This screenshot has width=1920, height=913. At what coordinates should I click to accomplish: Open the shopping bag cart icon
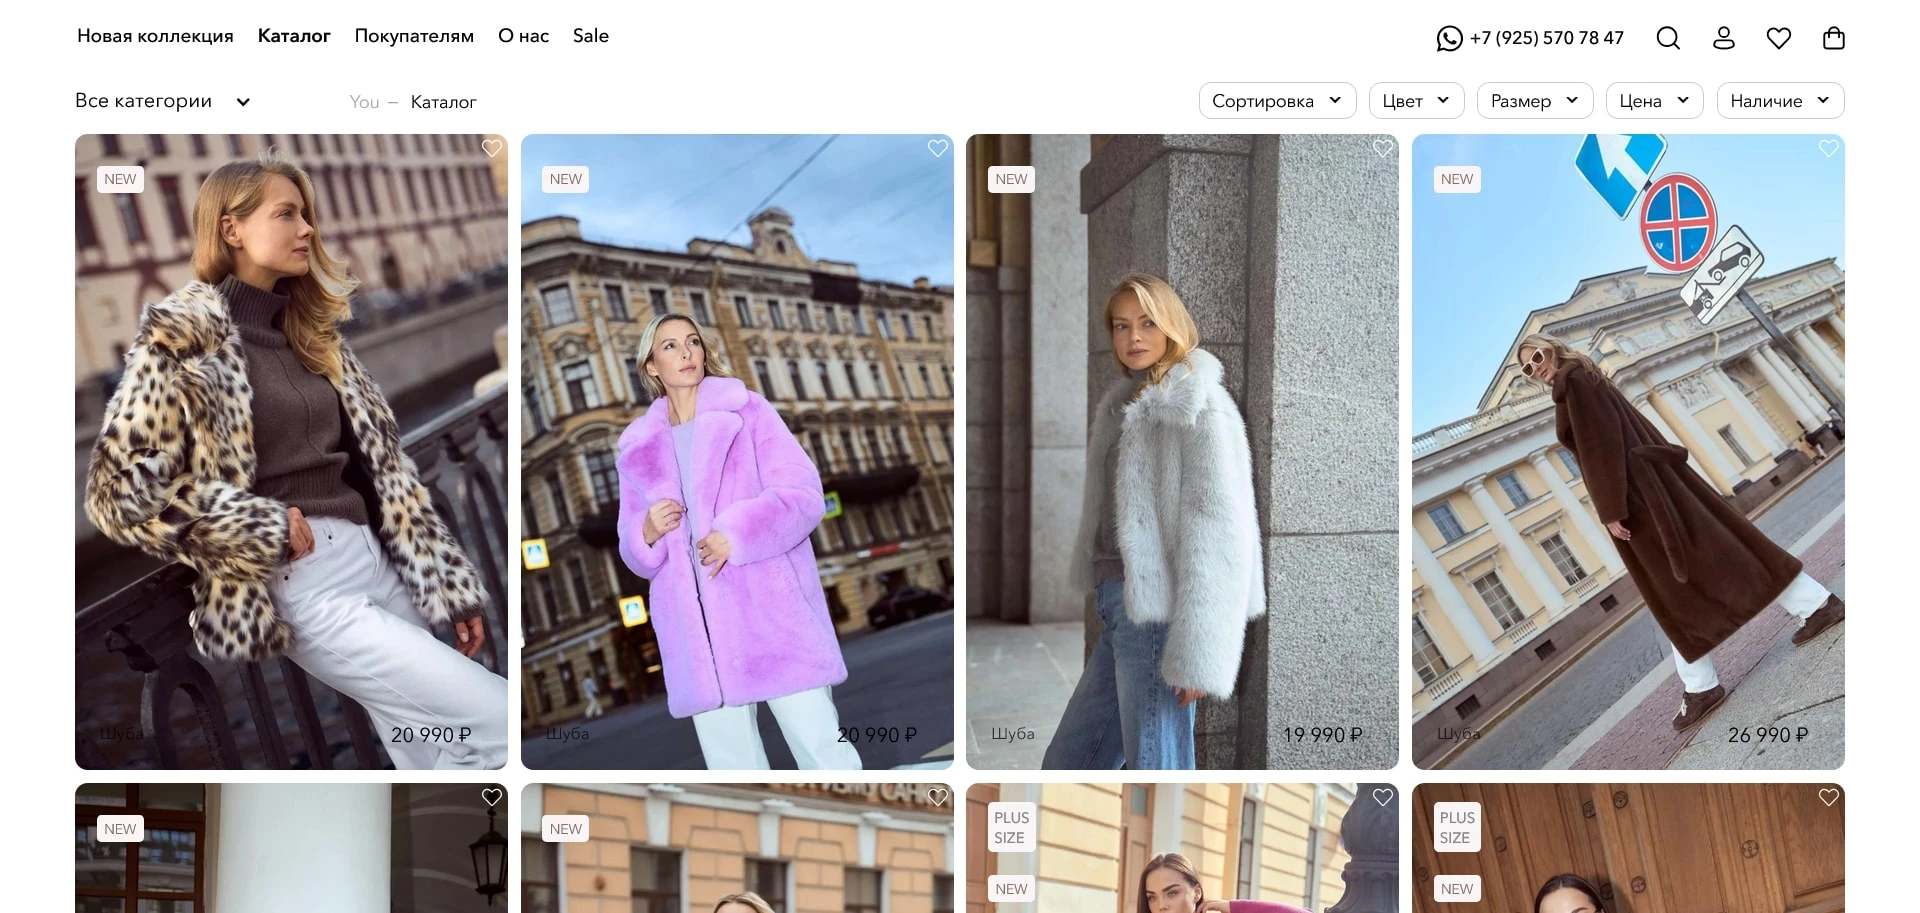pyautogui.click(x=1833, y=38)
